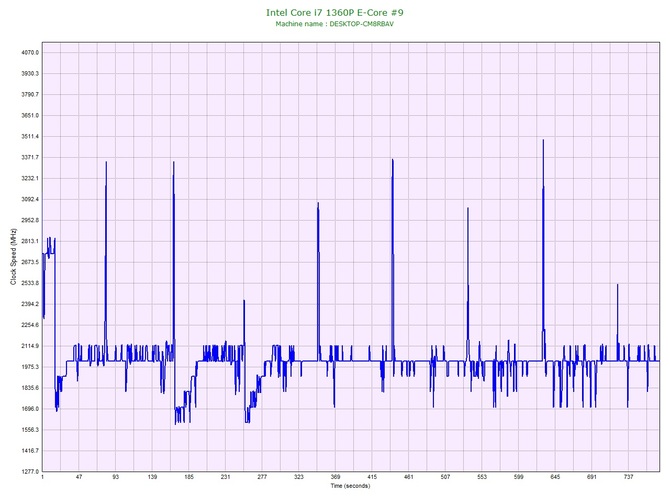The width and height of the screenshot is (670, 503).
Task: Click the 323 tick on time axis
Action: [x=299, y=477]
